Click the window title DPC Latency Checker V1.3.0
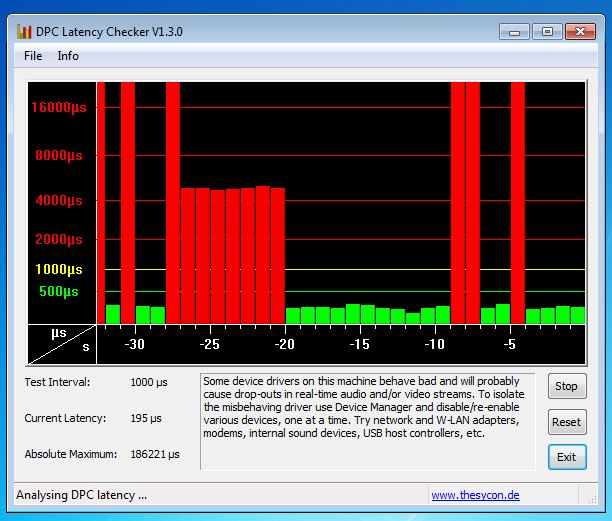This screenshot has width=612, height=521. pyautogui.click(x=109, y=32)
